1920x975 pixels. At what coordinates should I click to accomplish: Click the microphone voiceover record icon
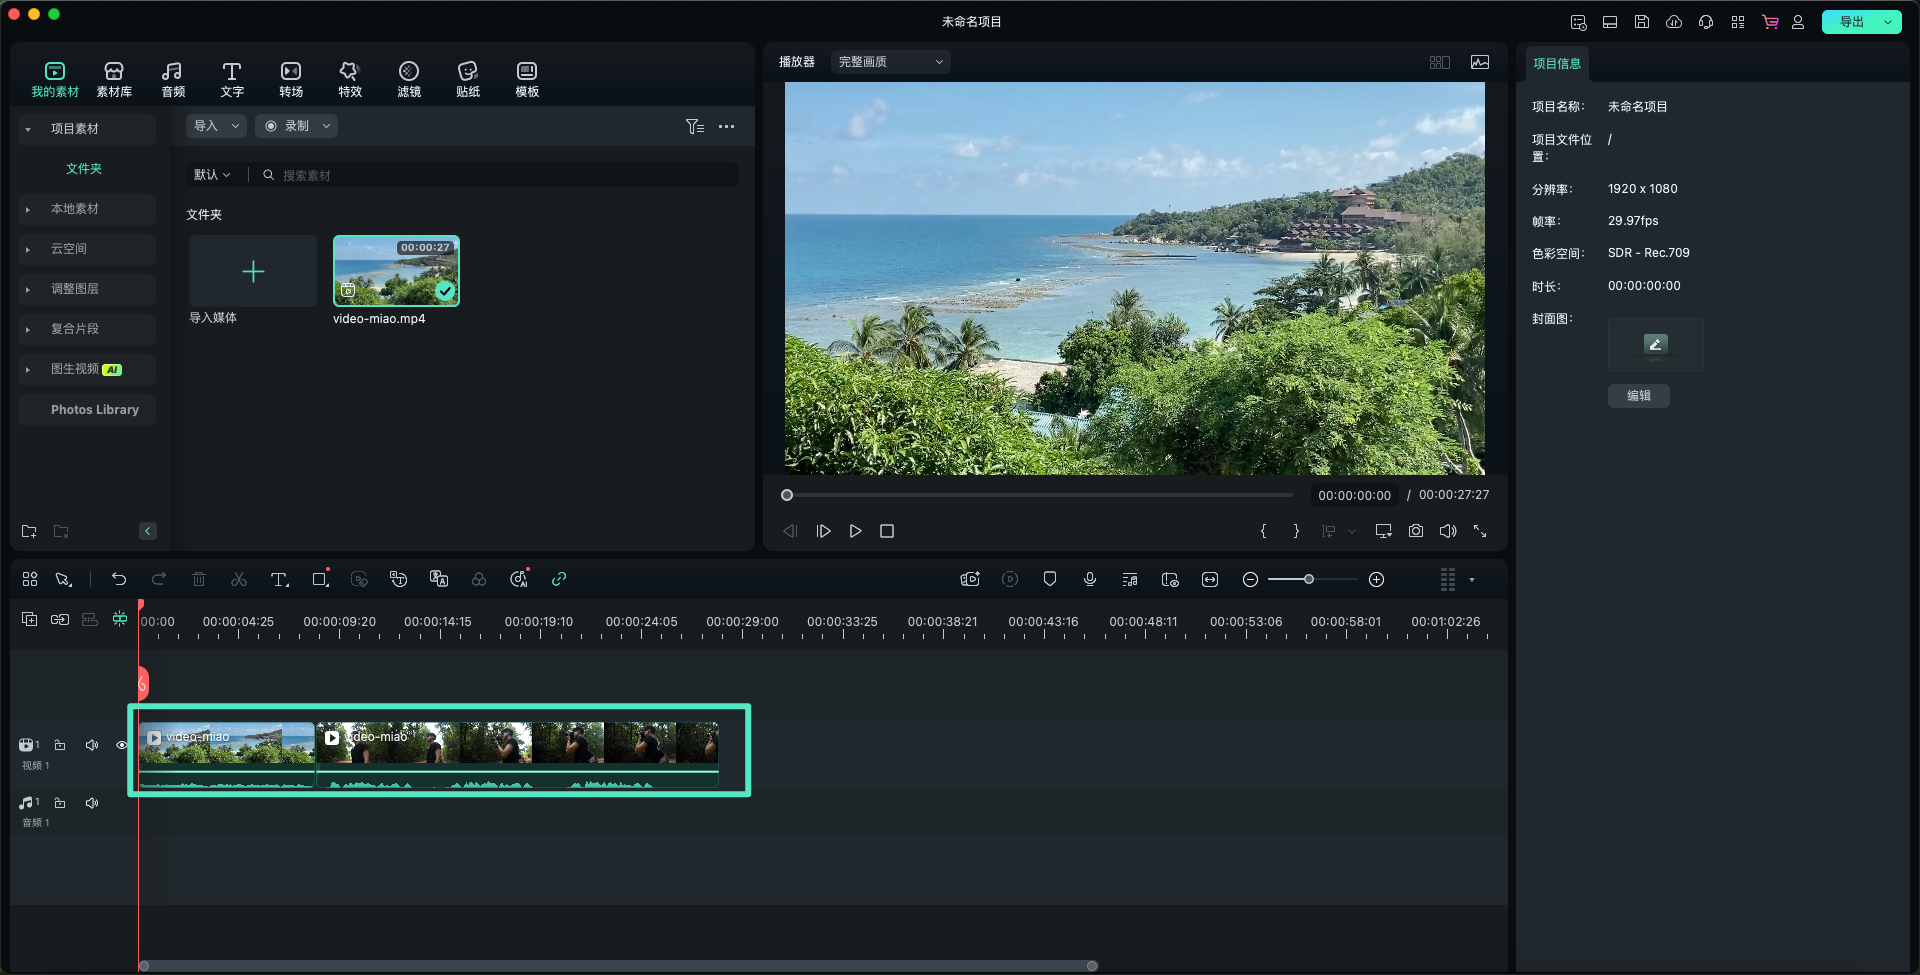coord(1090,579)
